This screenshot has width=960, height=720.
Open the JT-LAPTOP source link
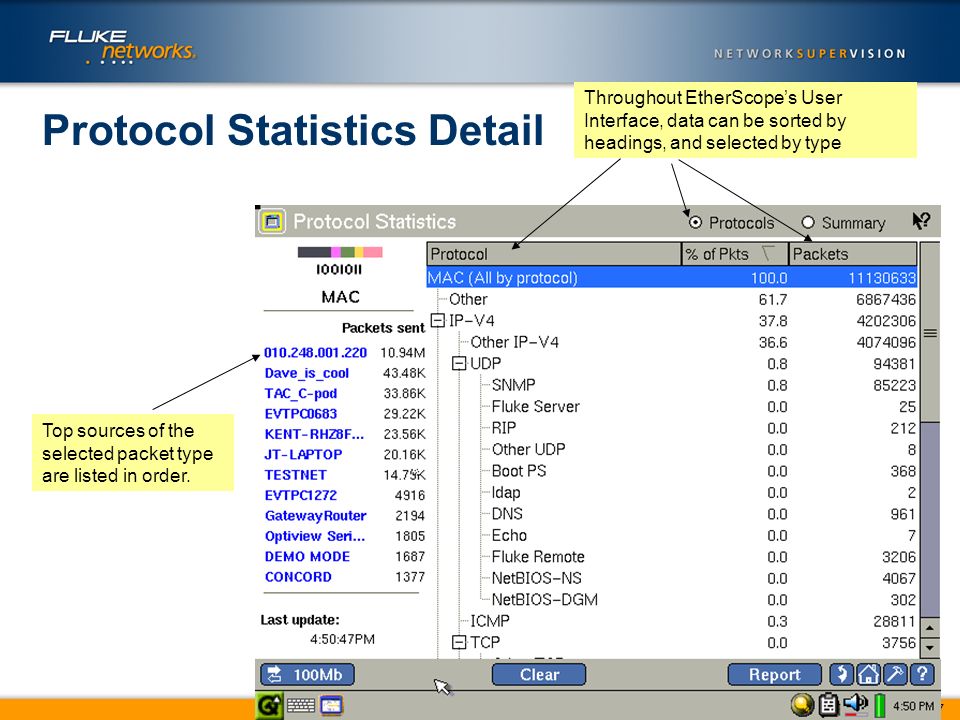[303, 454]
